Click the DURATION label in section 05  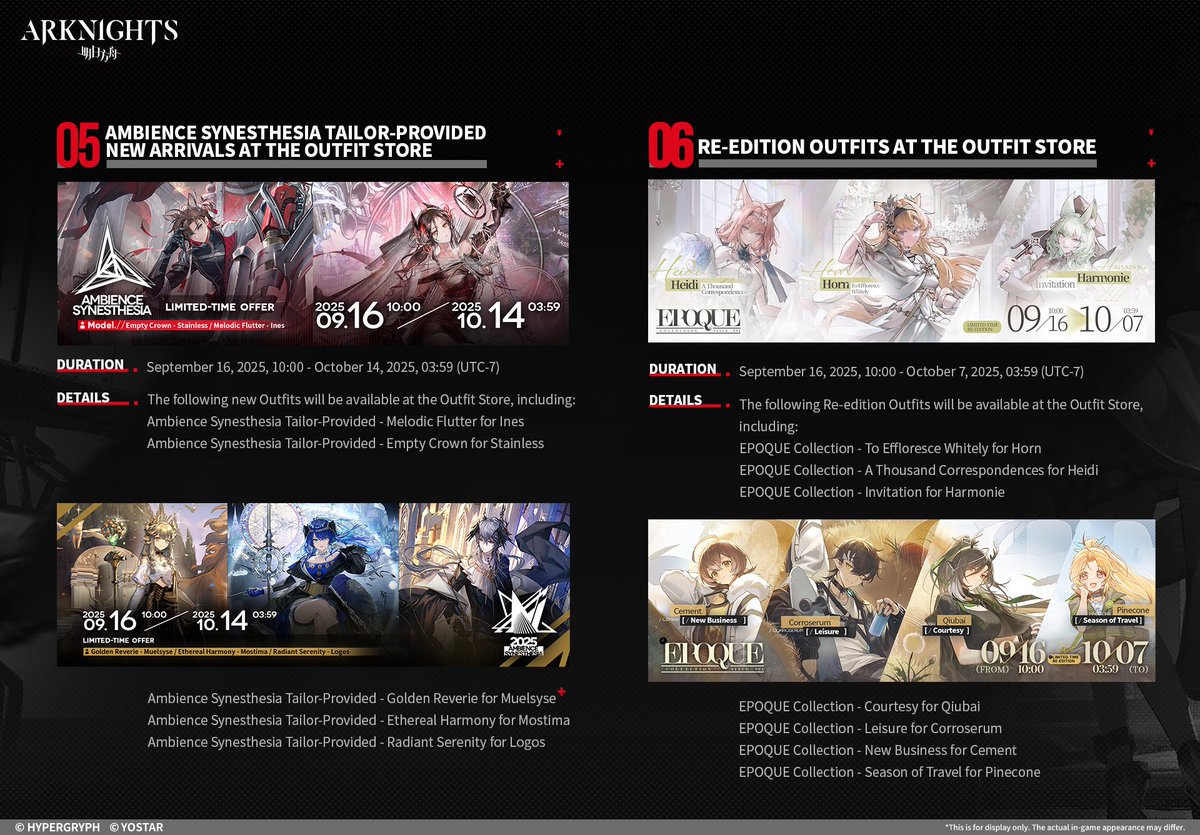(90, 365)
